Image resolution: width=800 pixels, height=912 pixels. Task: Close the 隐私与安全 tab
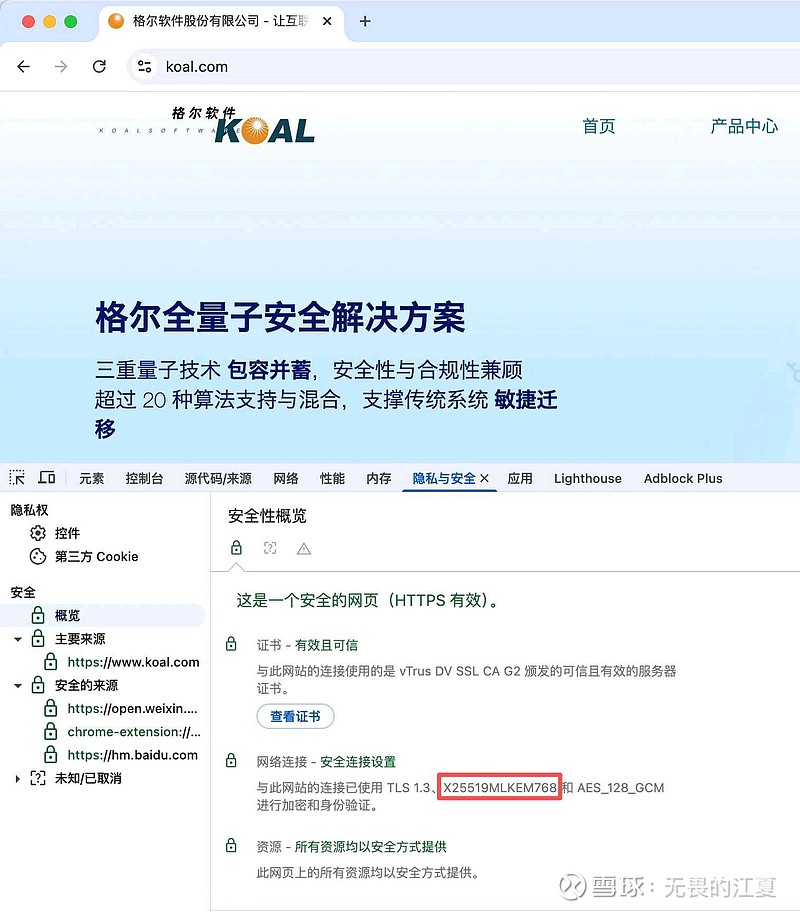484,479
